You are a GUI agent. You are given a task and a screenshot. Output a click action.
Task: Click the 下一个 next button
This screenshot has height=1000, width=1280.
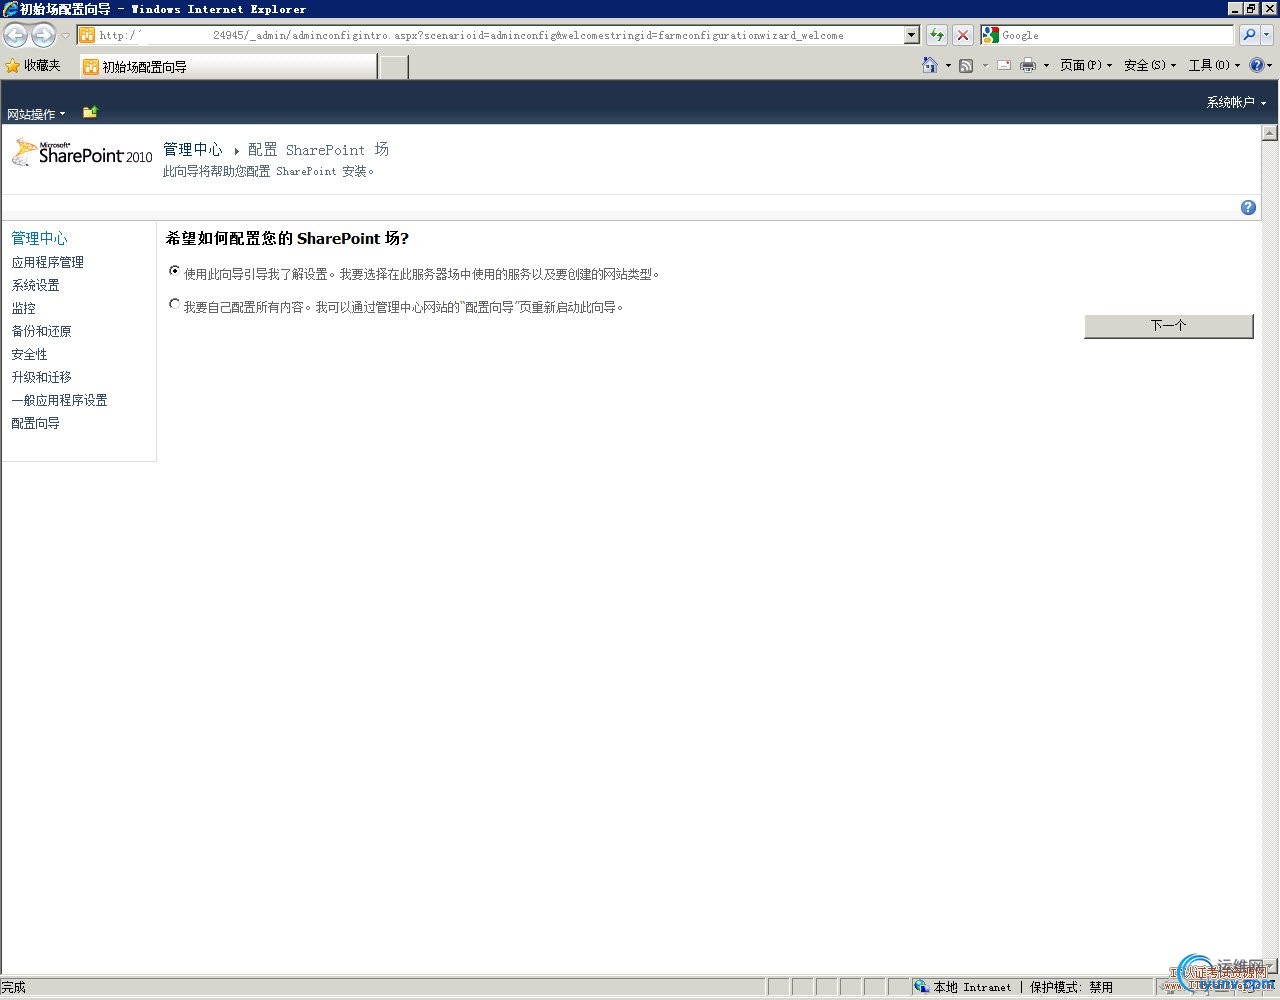click(1168, 326)
